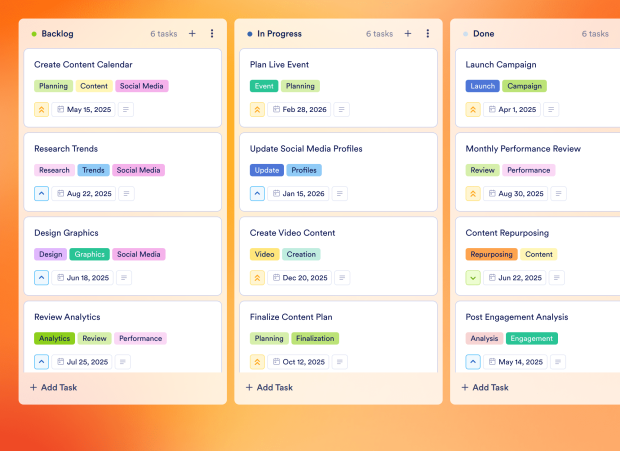620x451 pixels.
Task: Click the plus icon in In Progress header
Action: (x=408, y=34)
